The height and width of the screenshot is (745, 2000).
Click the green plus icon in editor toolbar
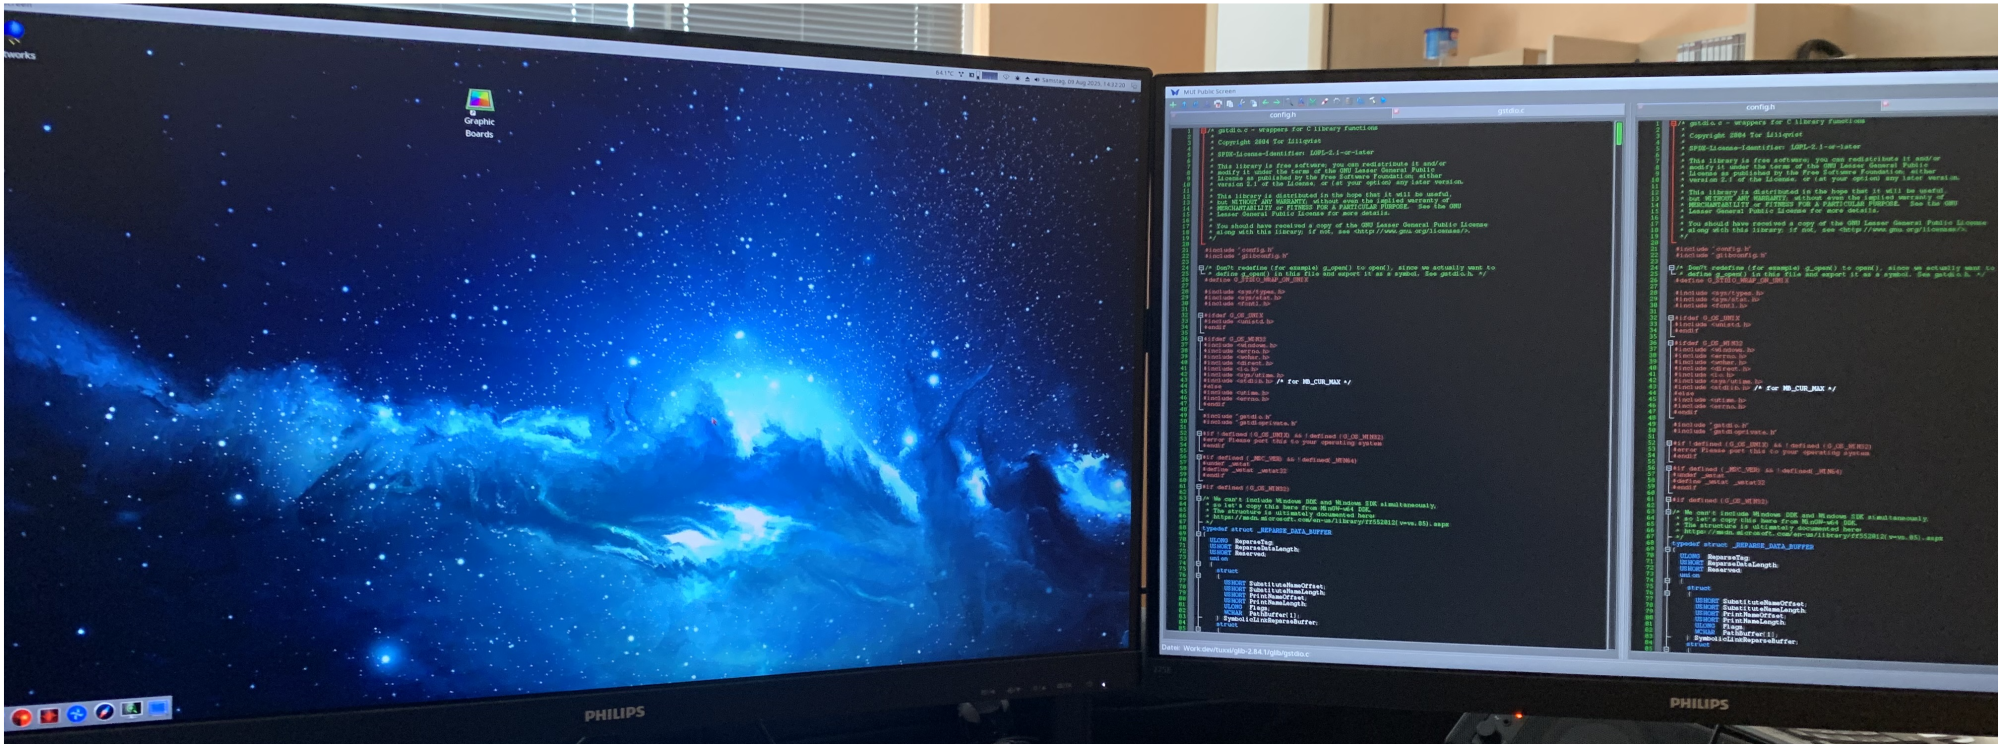click(x=1173, y=105)
